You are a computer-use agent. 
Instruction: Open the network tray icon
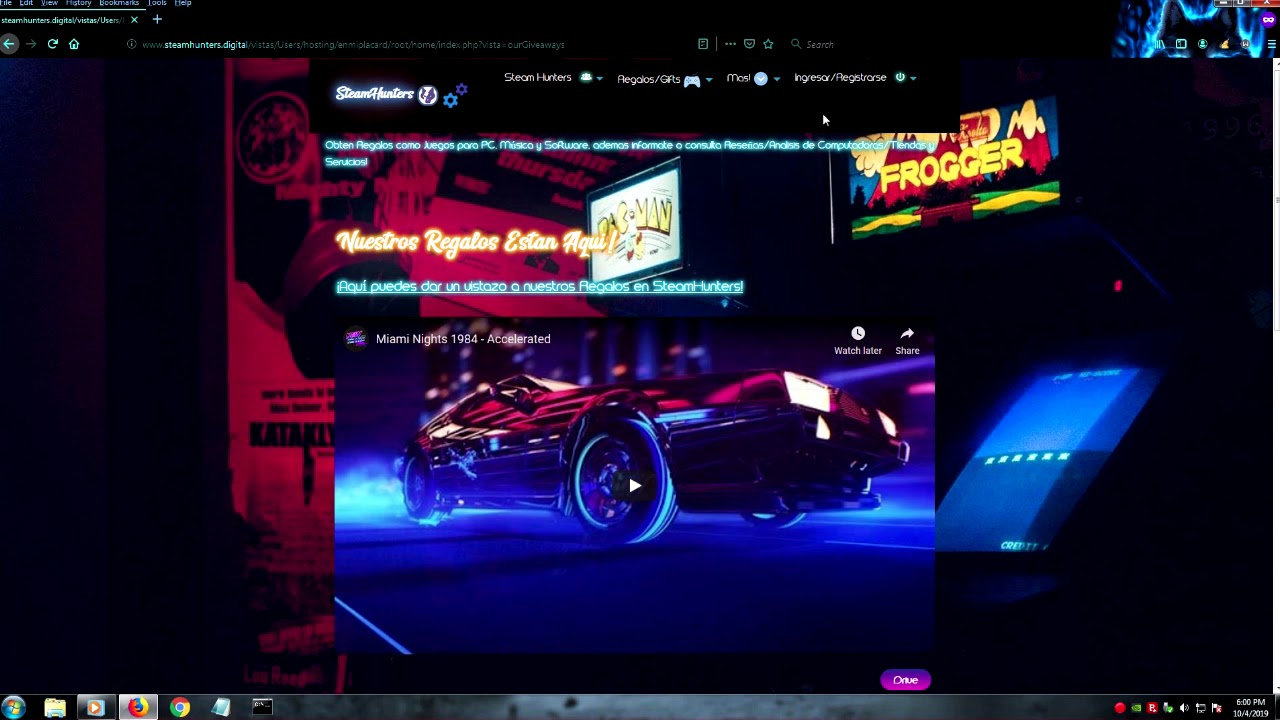tap(1201, 708)
